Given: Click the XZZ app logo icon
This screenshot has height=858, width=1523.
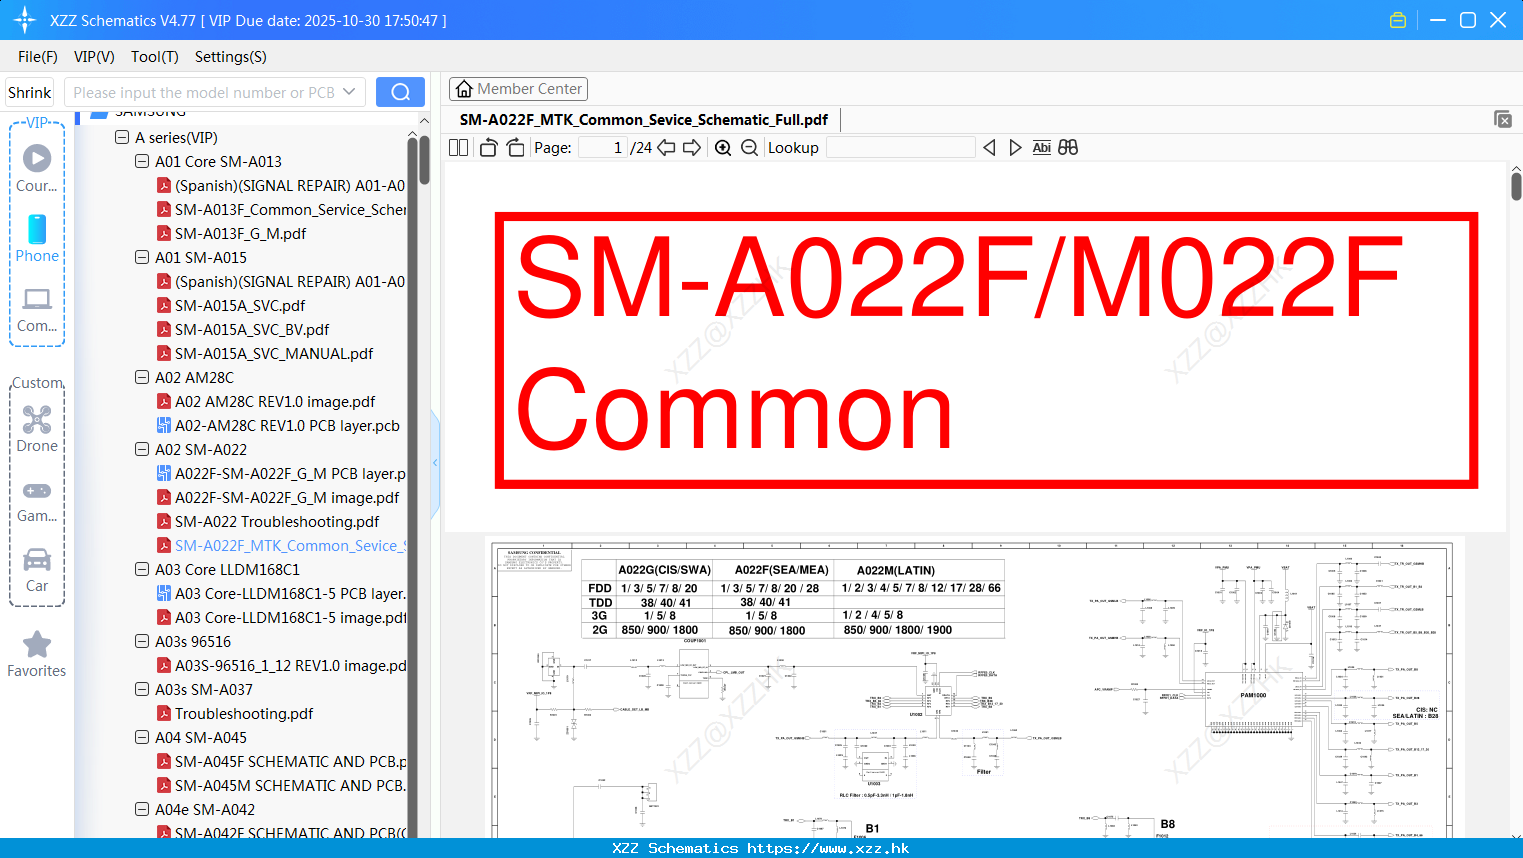Looking at the screenshot, I should pos(25,20).
